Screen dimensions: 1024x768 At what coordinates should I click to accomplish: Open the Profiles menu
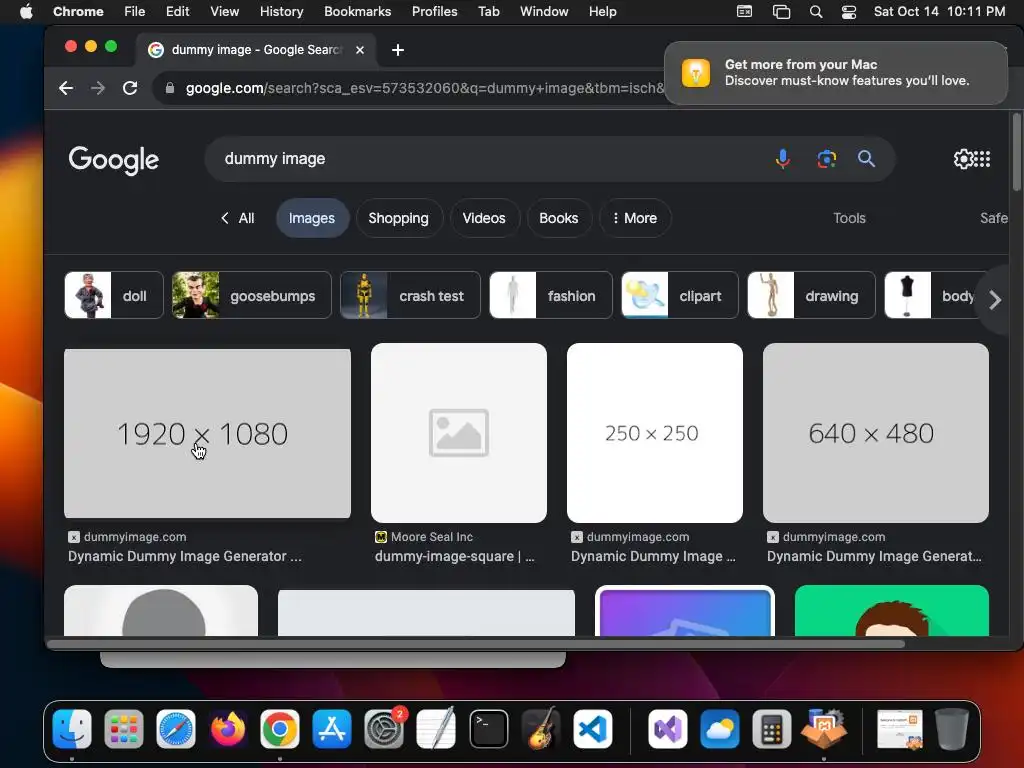[434, 12]
